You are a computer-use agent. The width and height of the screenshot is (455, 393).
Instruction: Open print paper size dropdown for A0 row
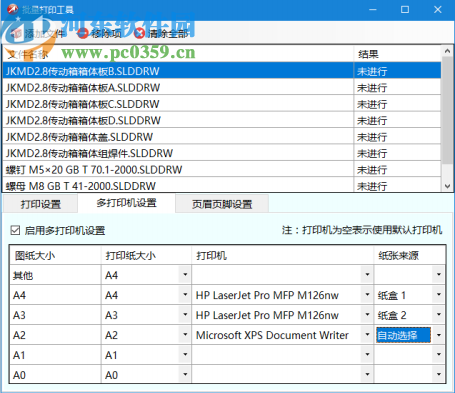pos(185,374)
